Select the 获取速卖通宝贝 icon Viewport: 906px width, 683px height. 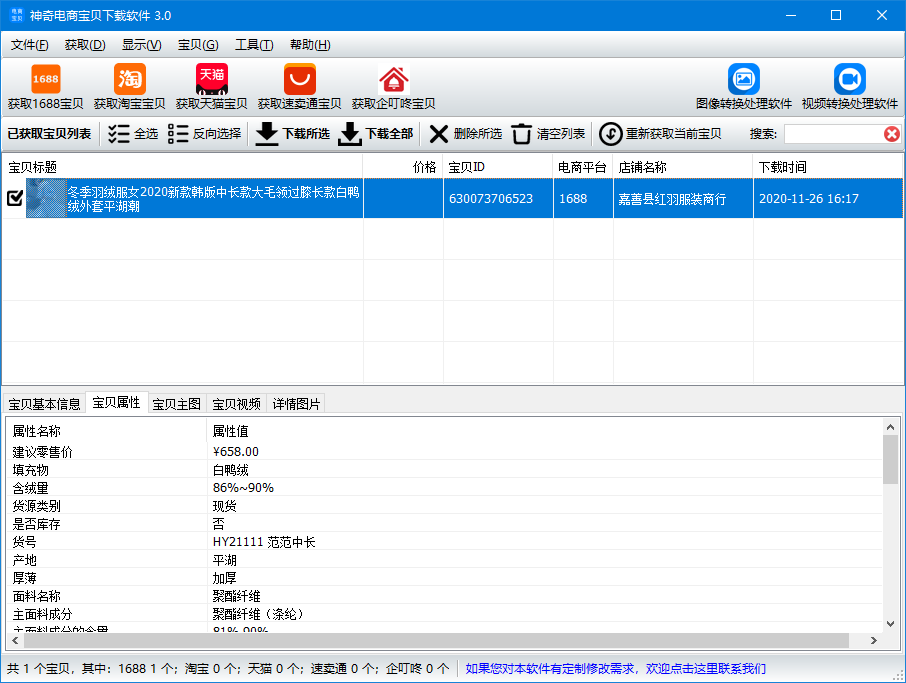pos(299,79)
